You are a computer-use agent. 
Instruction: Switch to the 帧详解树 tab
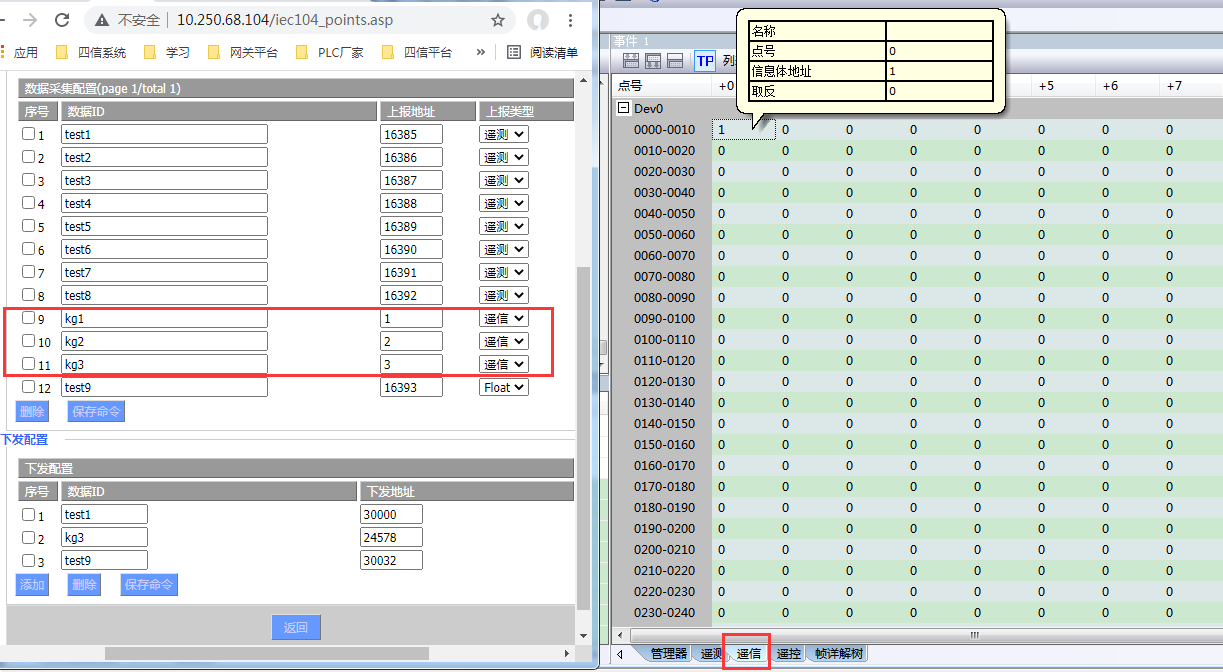pos(838,654)
